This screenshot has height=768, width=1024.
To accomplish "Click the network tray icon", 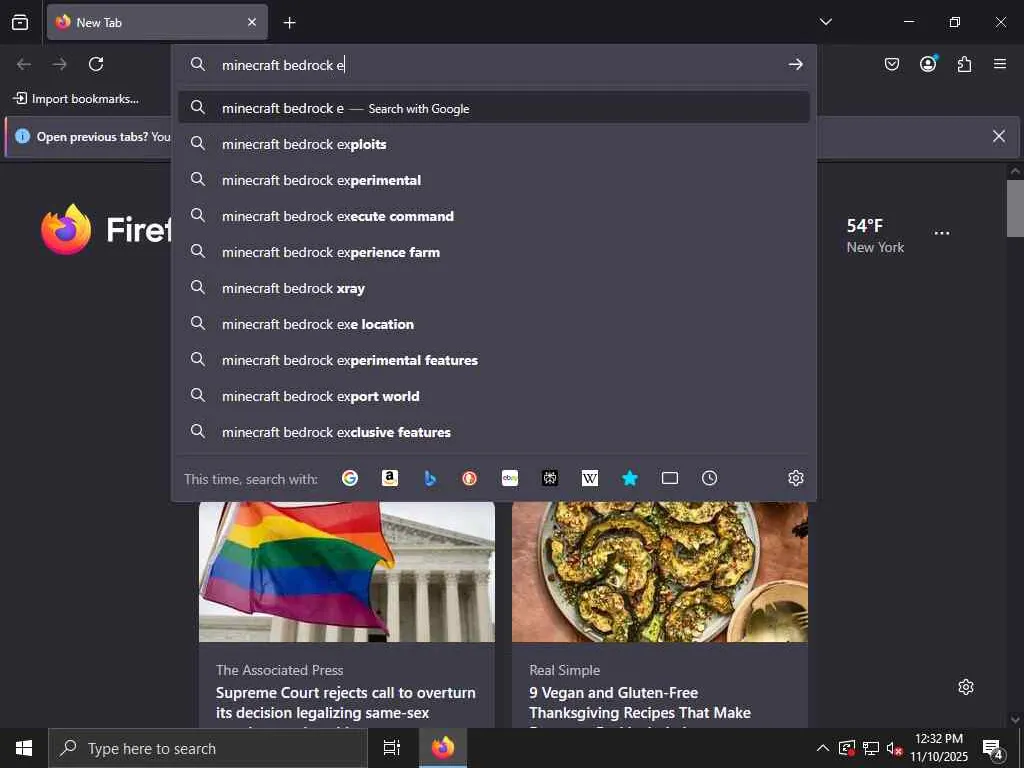I will pos(871,748).
